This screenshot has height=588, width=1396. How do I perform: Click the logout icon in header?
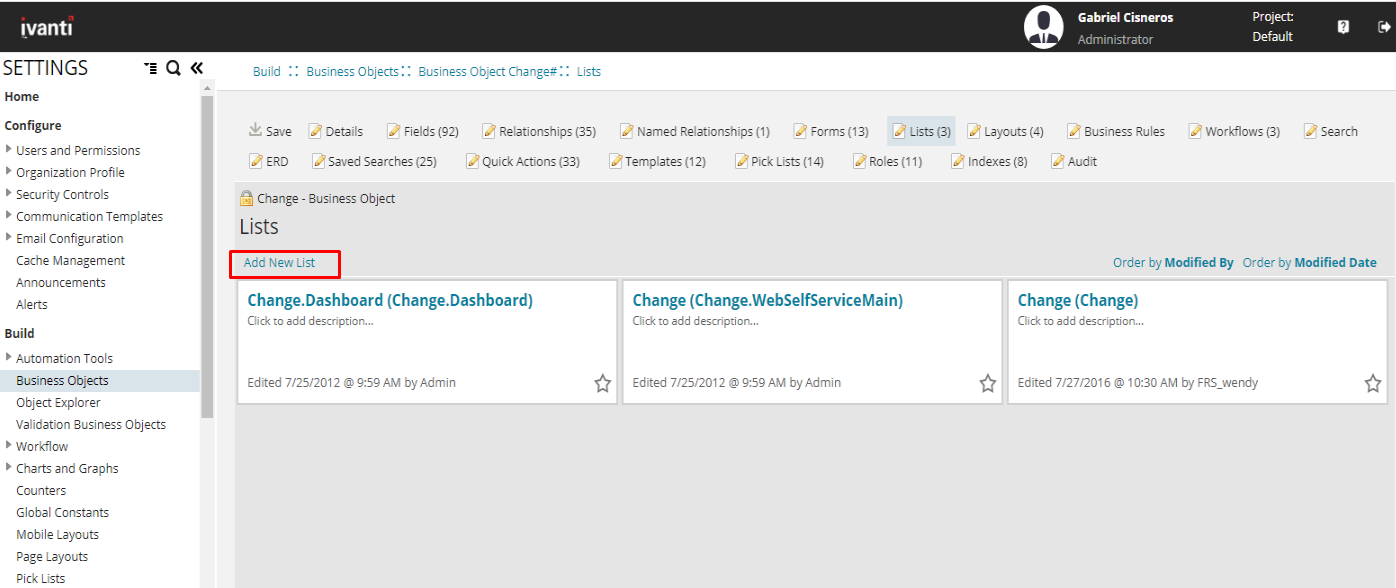[x=1384, y=27]
